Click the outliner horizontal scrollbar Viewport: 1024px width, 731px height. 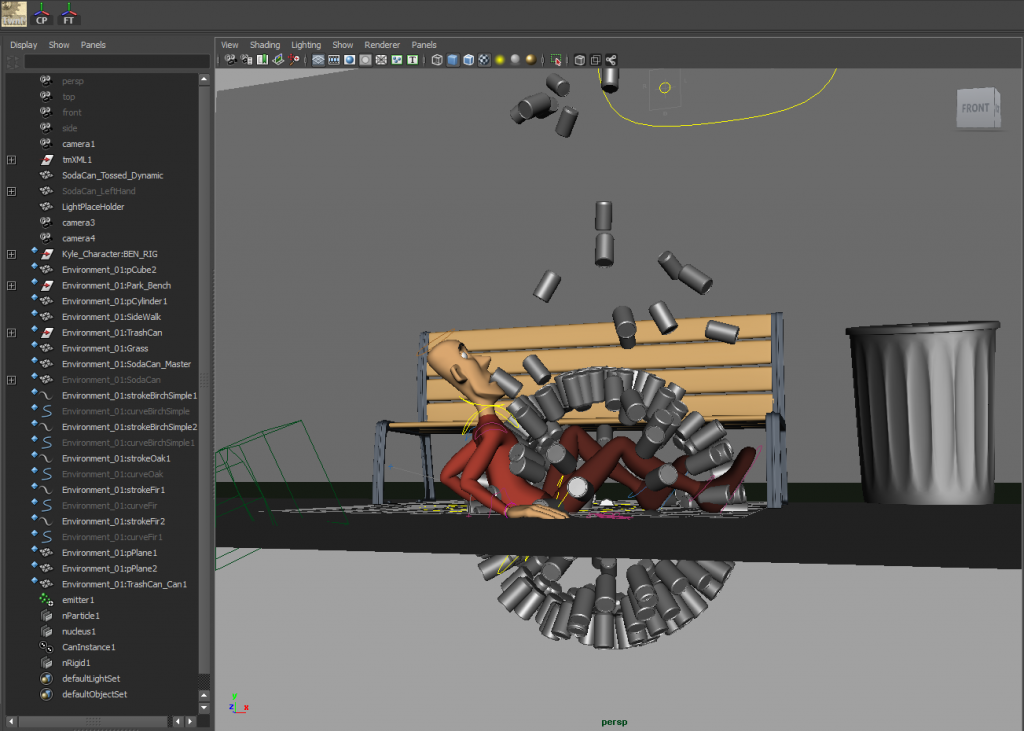pyautogui.click(x=93, y=721)
